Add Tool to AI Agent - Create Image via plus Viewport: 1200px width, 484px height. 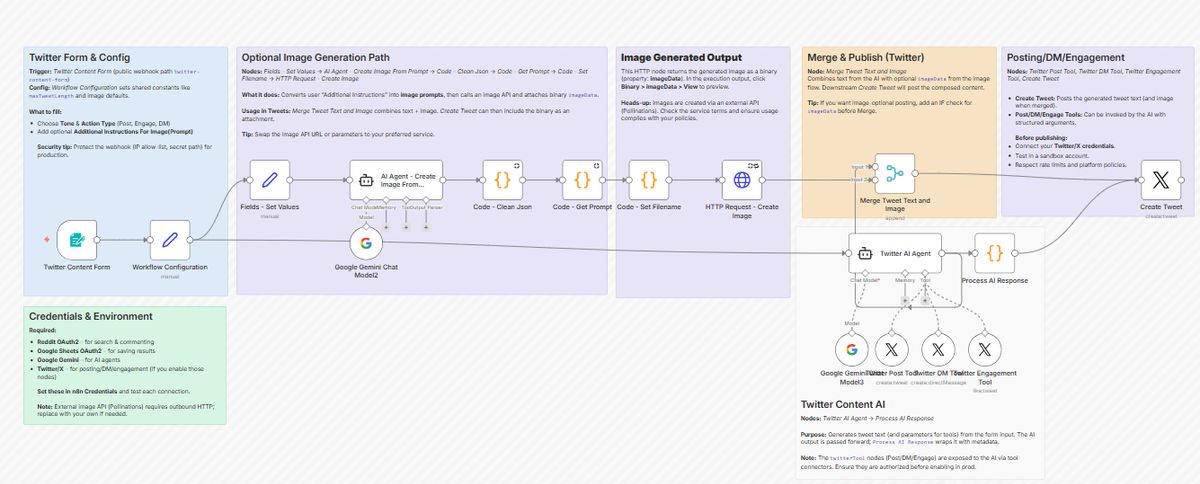tap(406, 227)
